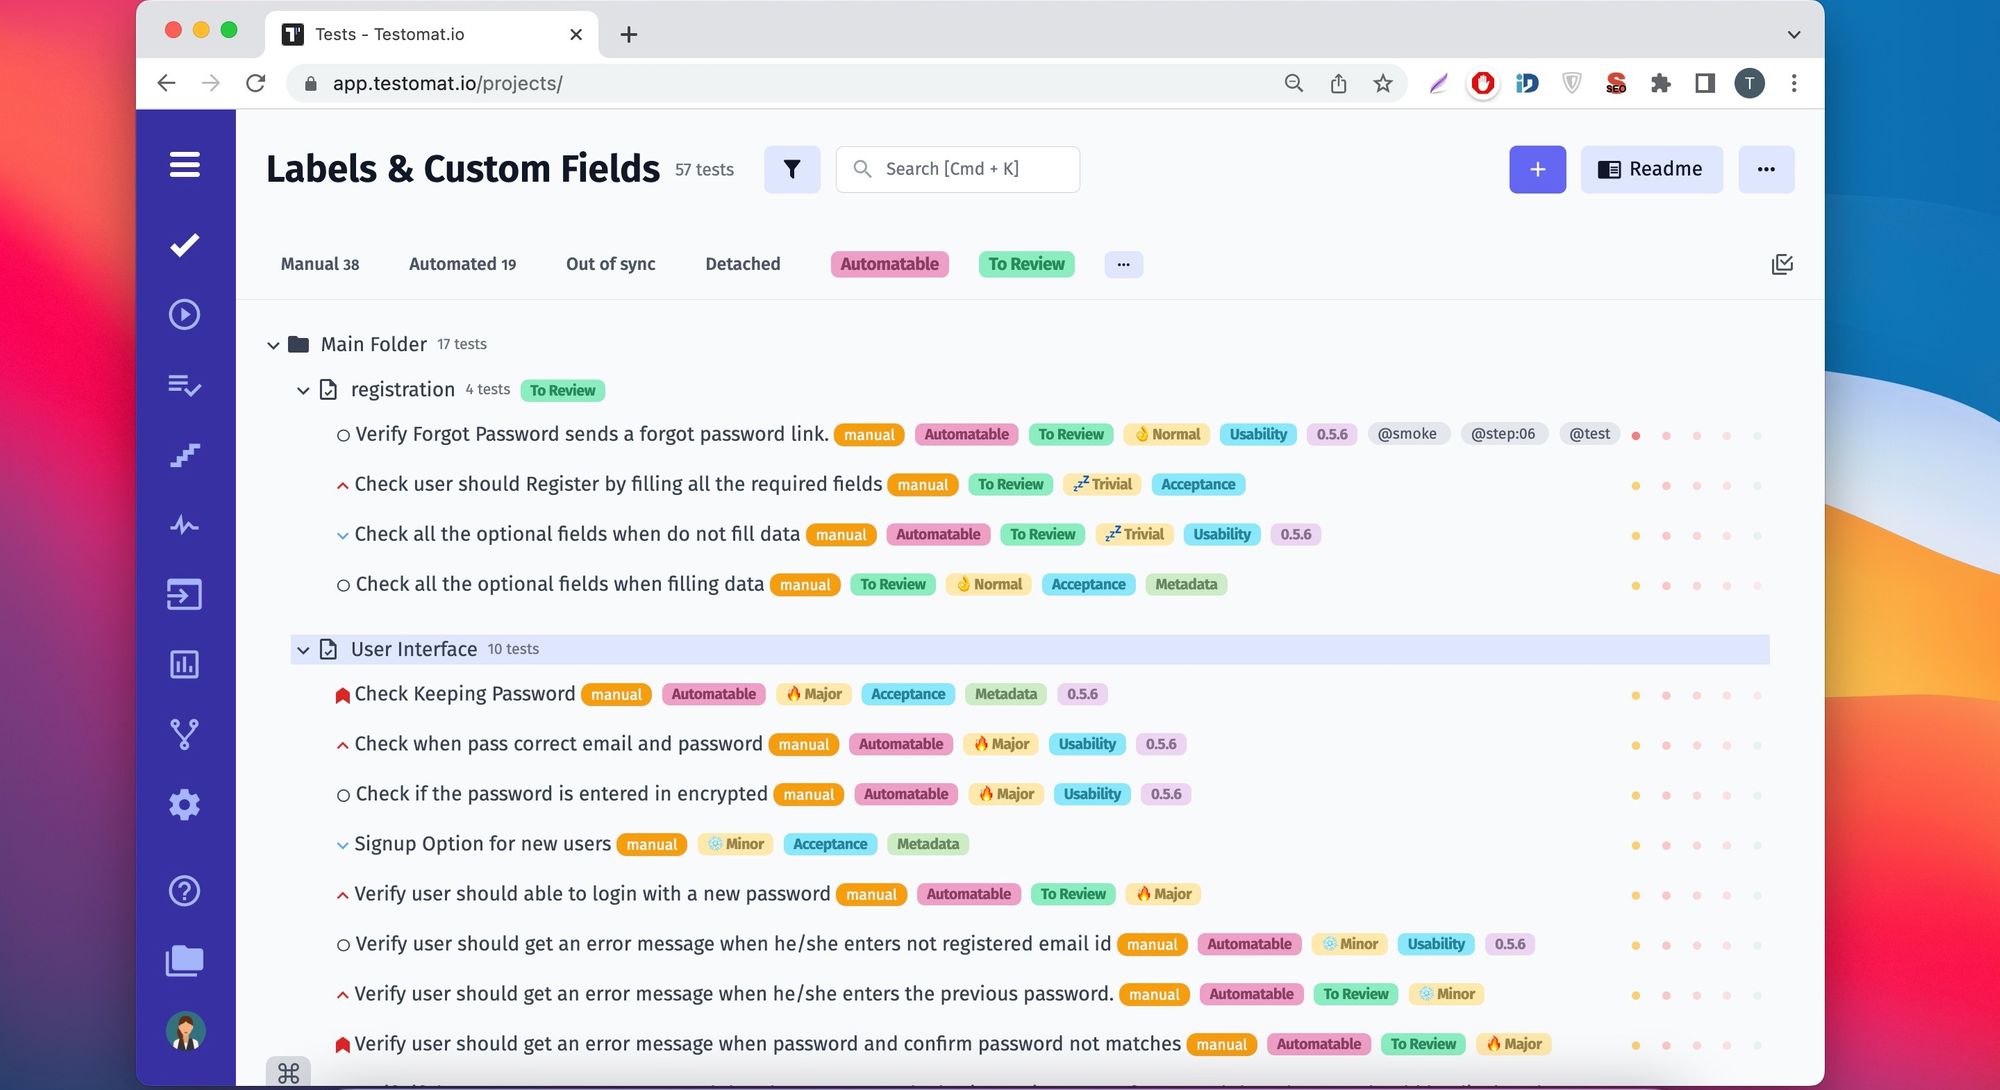
Task: Collapse the Main Folder
Action: [273, 345]
